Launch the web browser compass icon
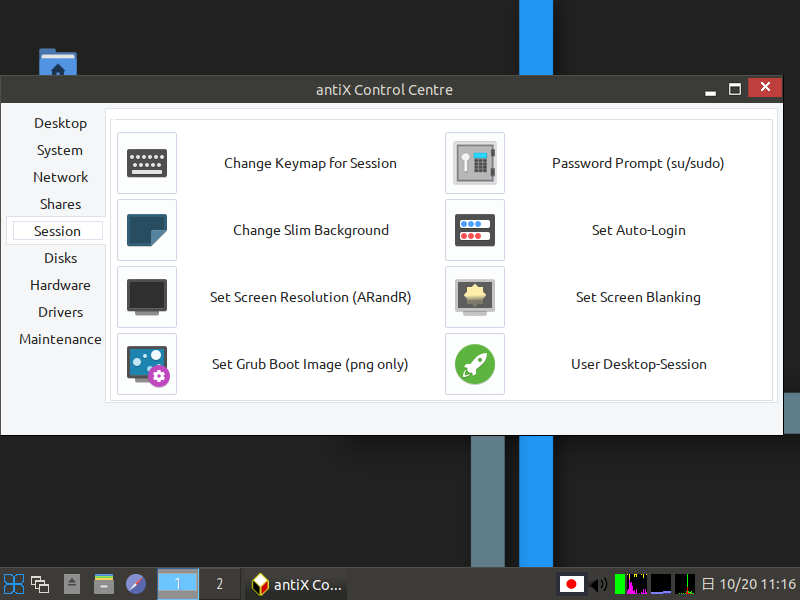The height and width of the screenshot is (600, 800). pyautogui.click(x=136, y=584)
